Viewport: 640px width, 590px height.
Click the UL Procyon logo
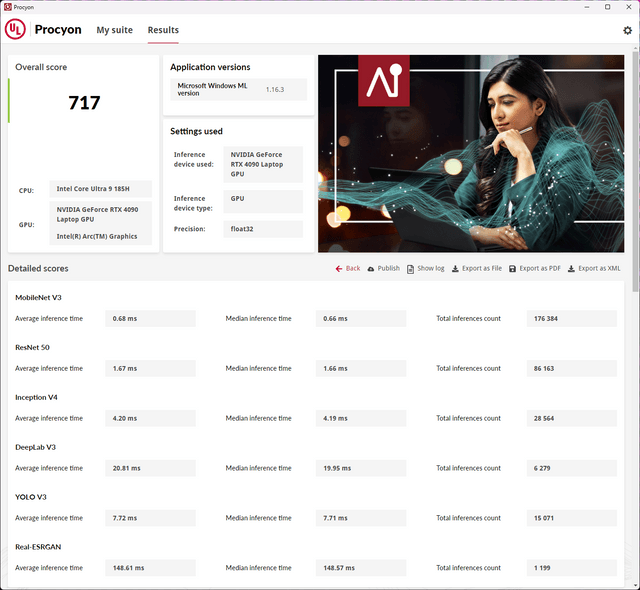click(x=15, y=29)
